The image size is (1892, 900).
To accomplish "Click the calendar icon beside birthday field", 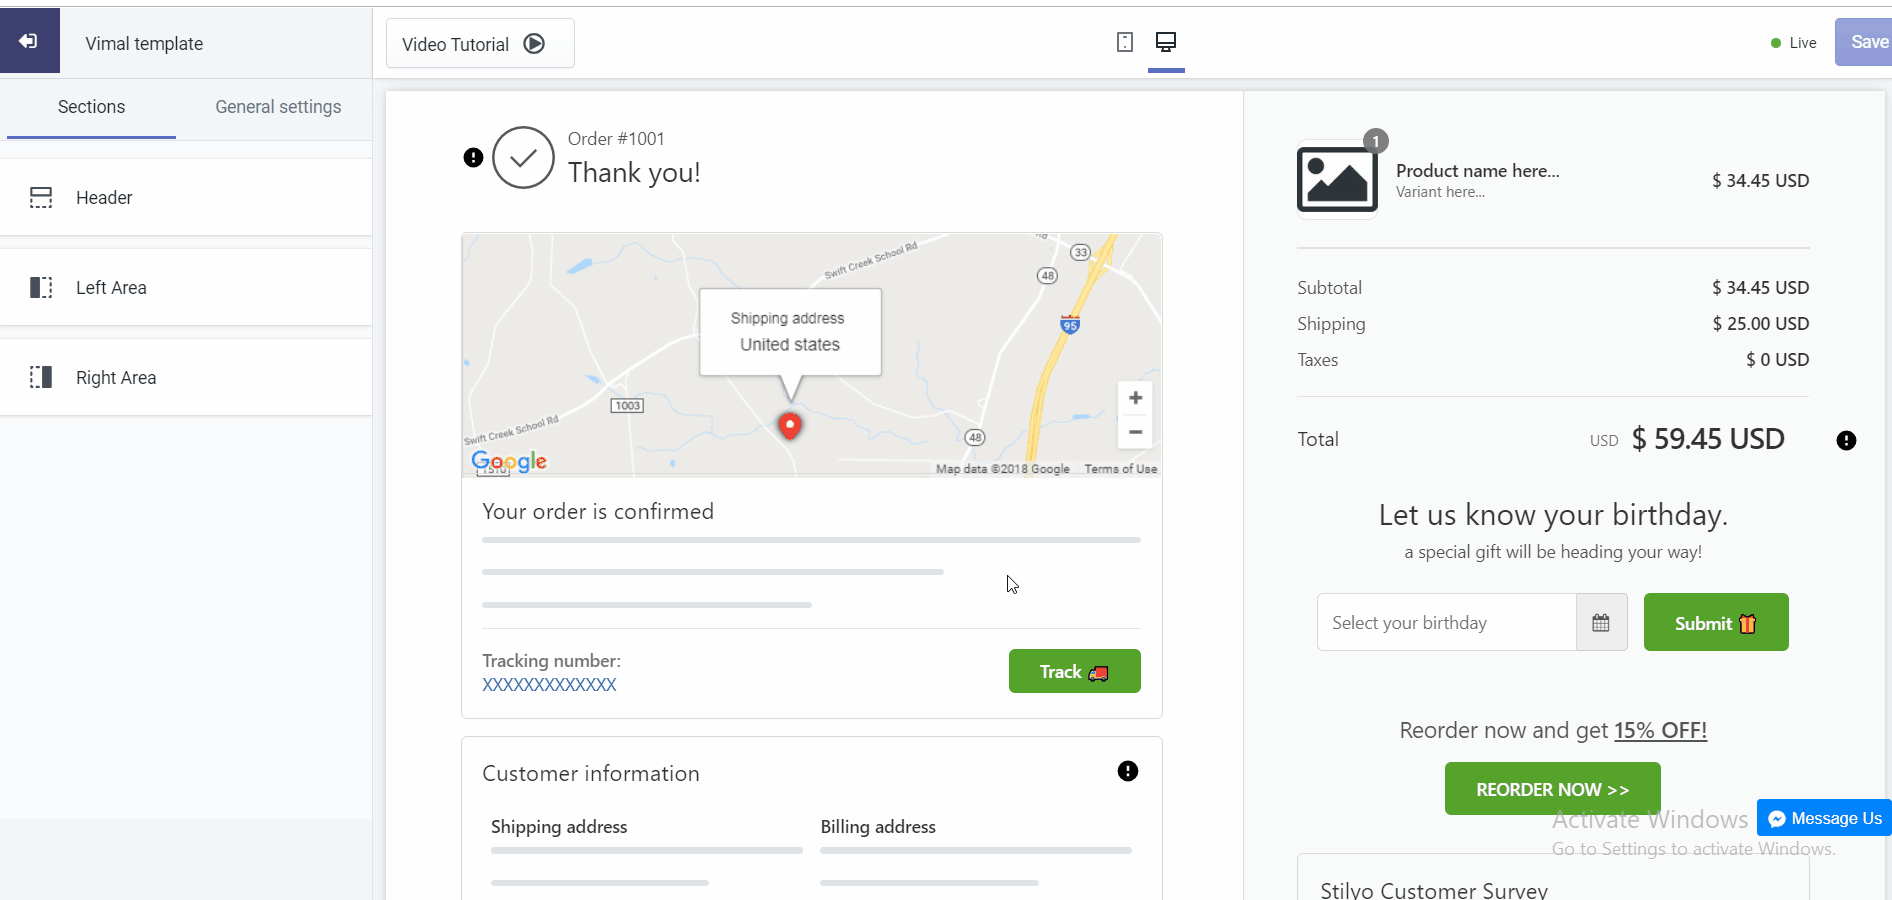I will click(x=1601, y=623).
